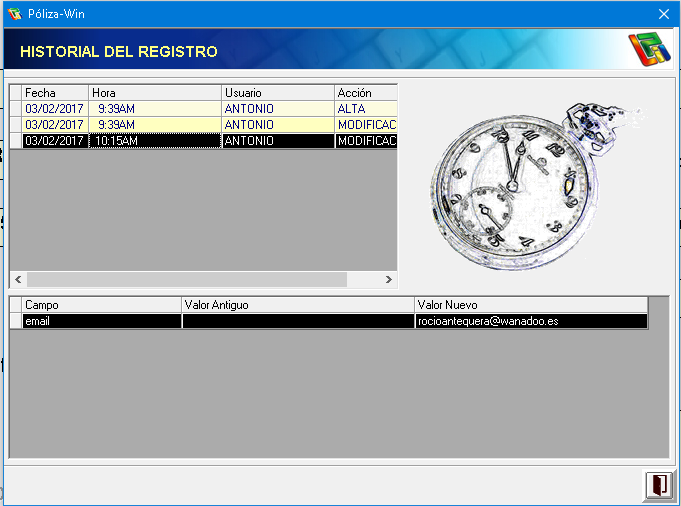This screenshot has width=681, height=506.
Task: Select MODIFICAC cell of the 10:15AM row
Action: click(x=366, y=141)
